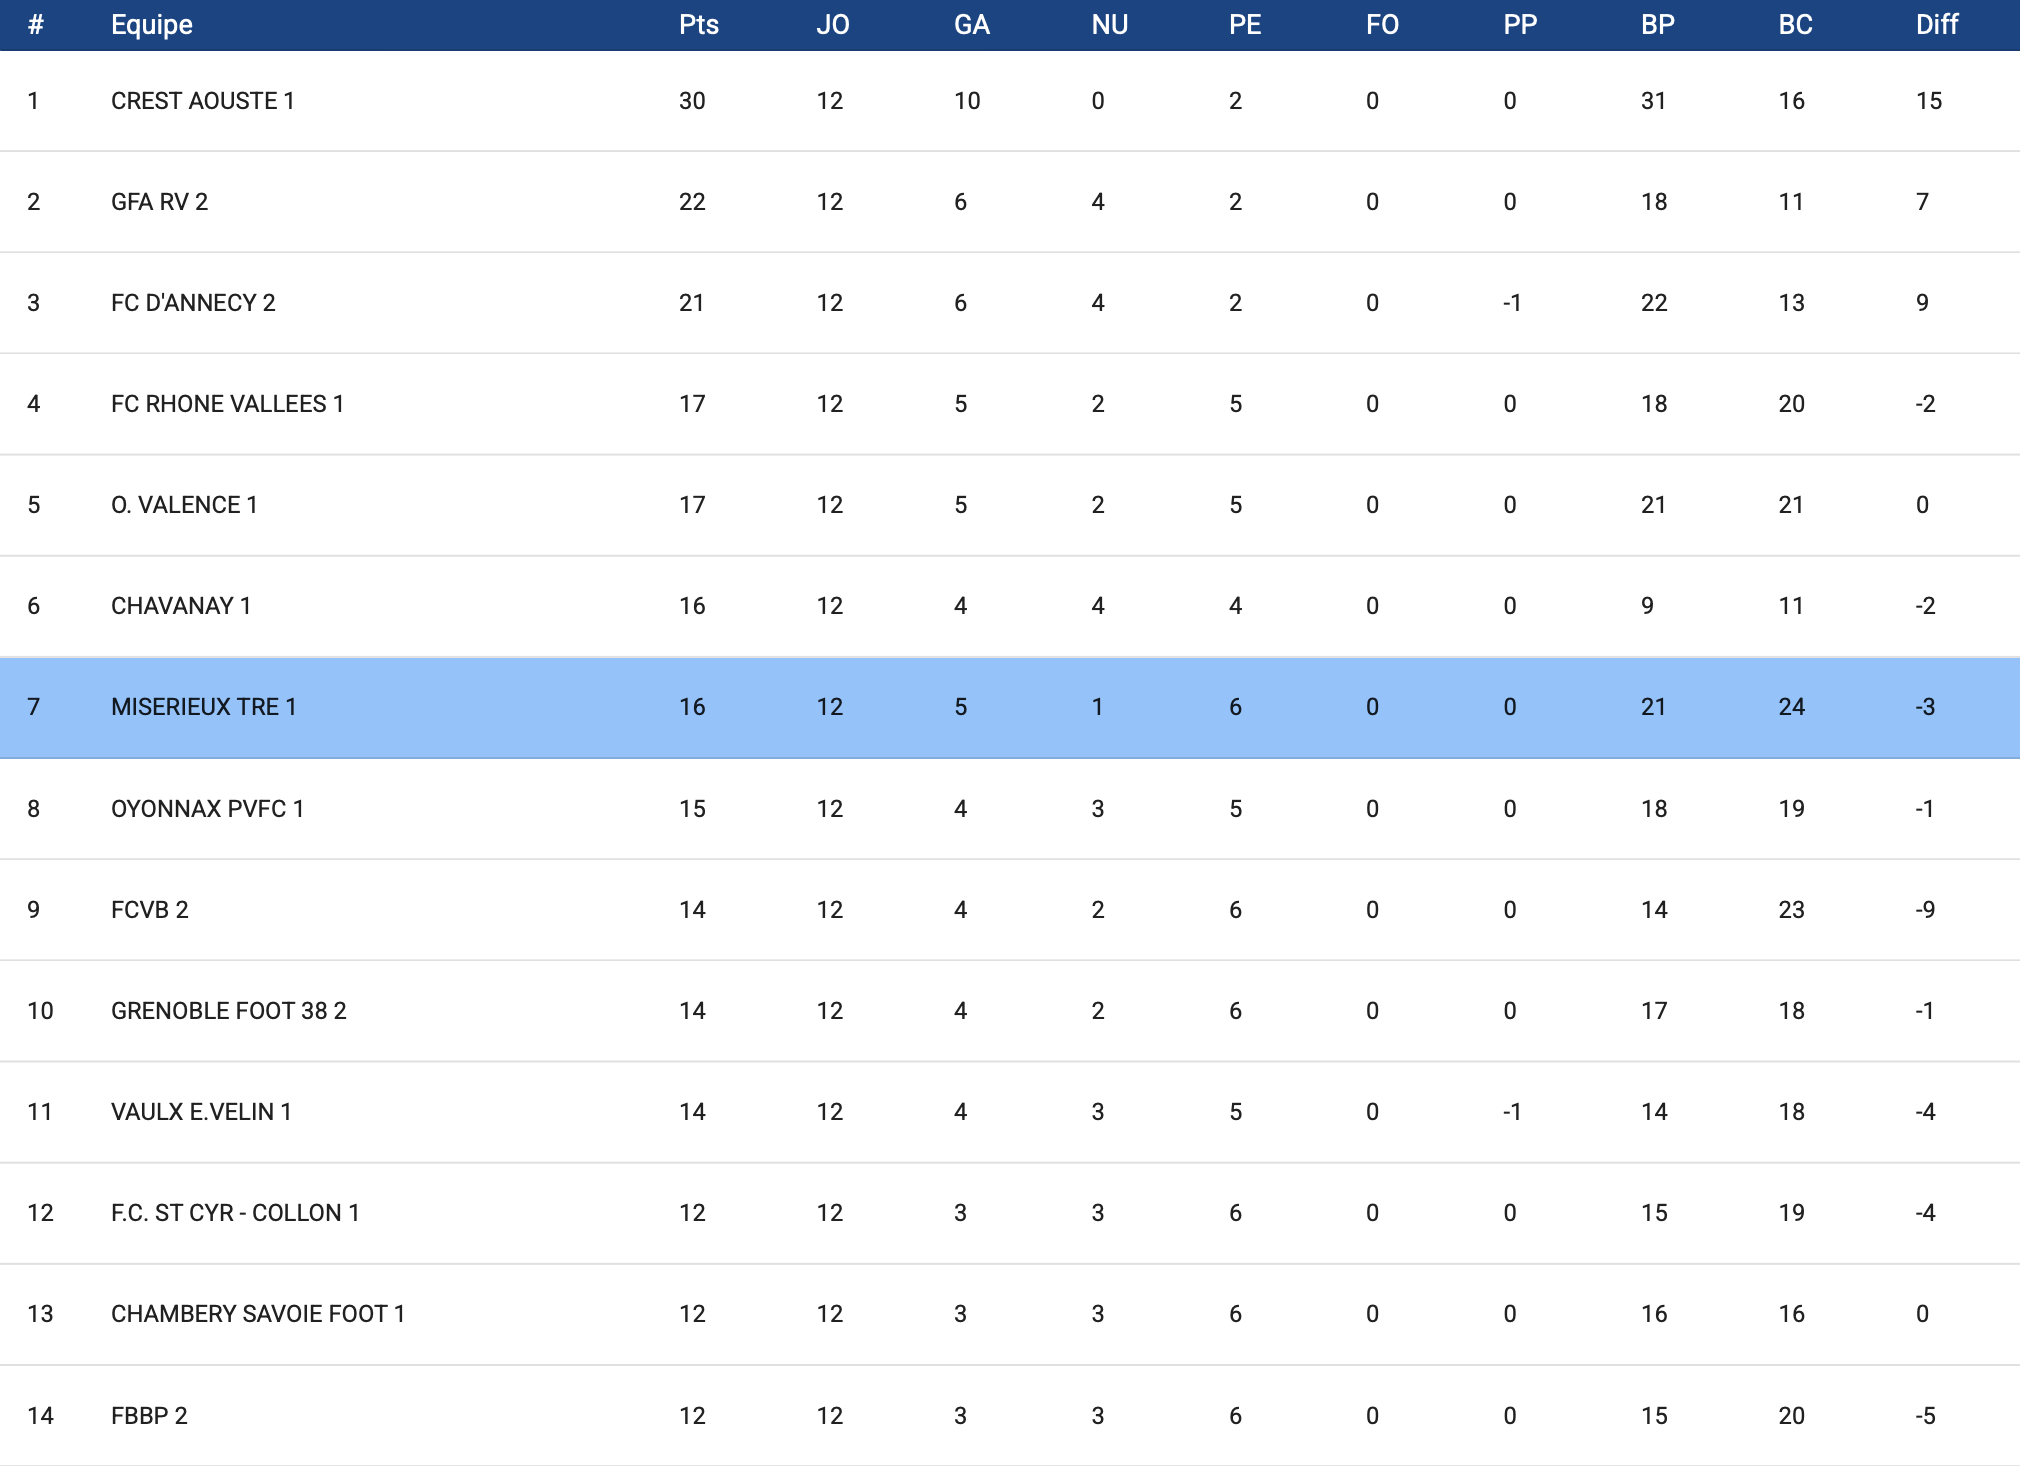Click the Equipe column header
2020x1466 pixels.
pyautogui.click(x=152, y=25)
